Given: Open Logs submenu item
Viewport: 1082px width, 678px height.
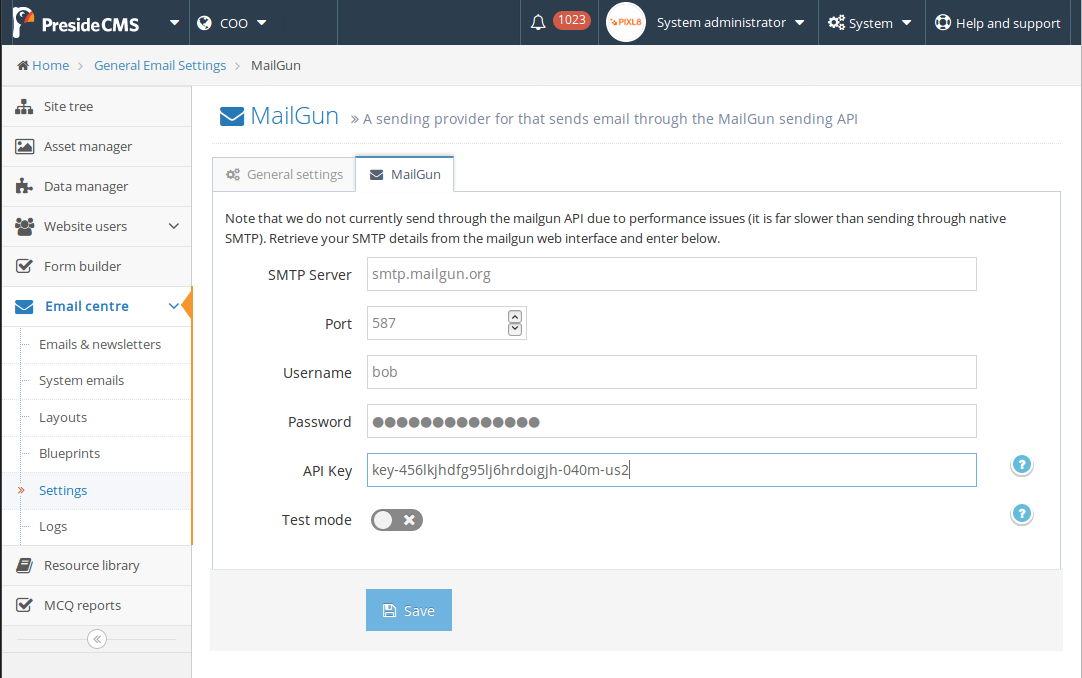Looking at the screenshot, I should [x=53, y=526].
